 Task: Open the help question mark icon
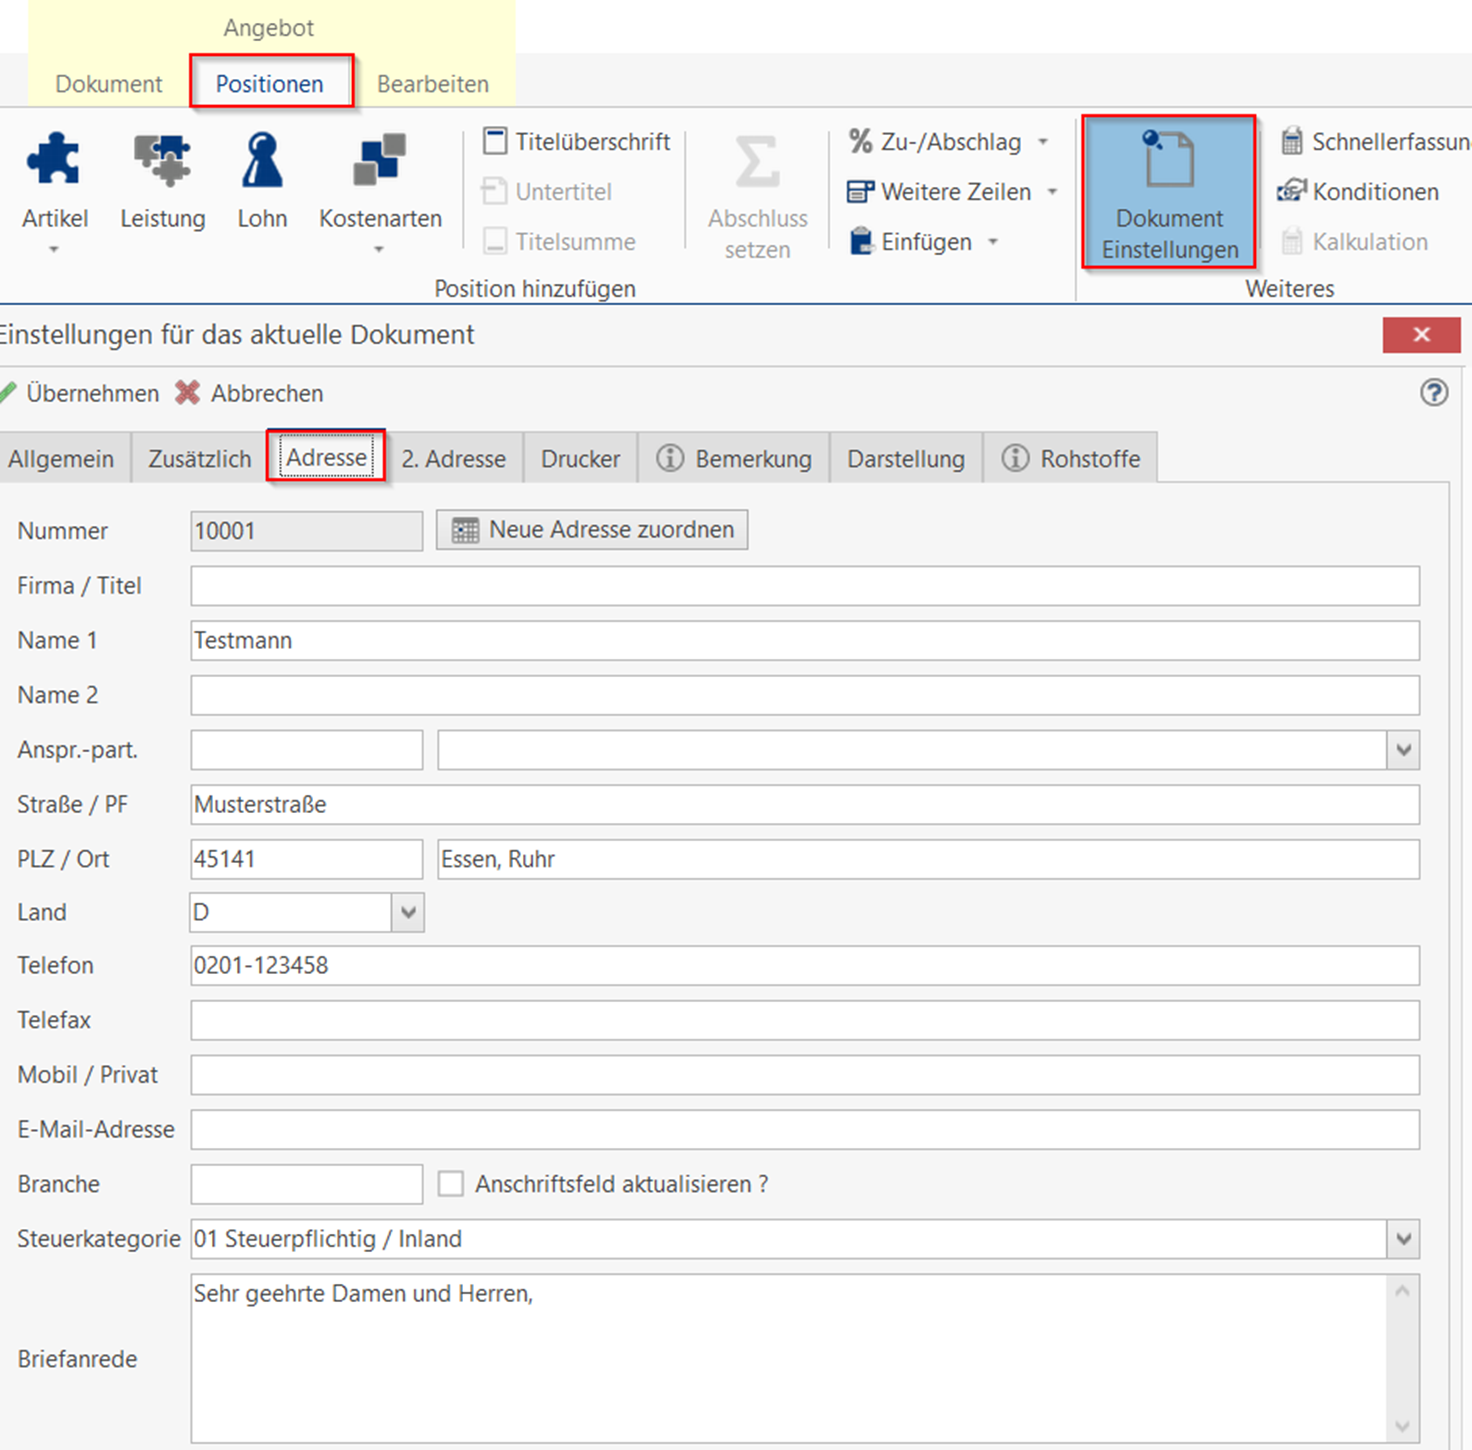click(1433, 393)
